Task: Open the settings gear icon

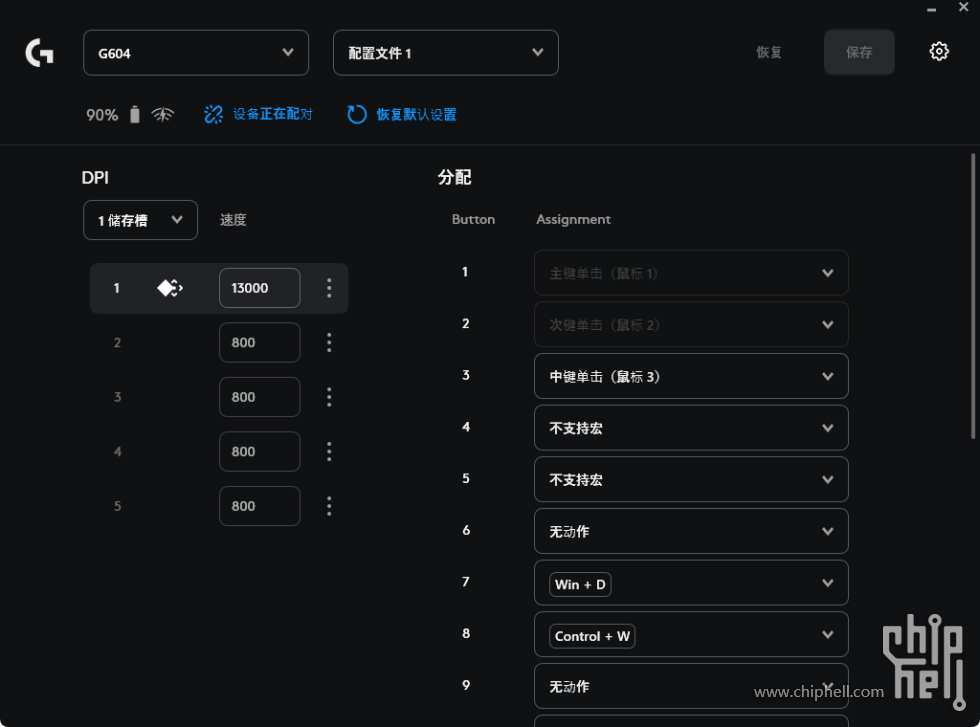Action: [939, 51]
